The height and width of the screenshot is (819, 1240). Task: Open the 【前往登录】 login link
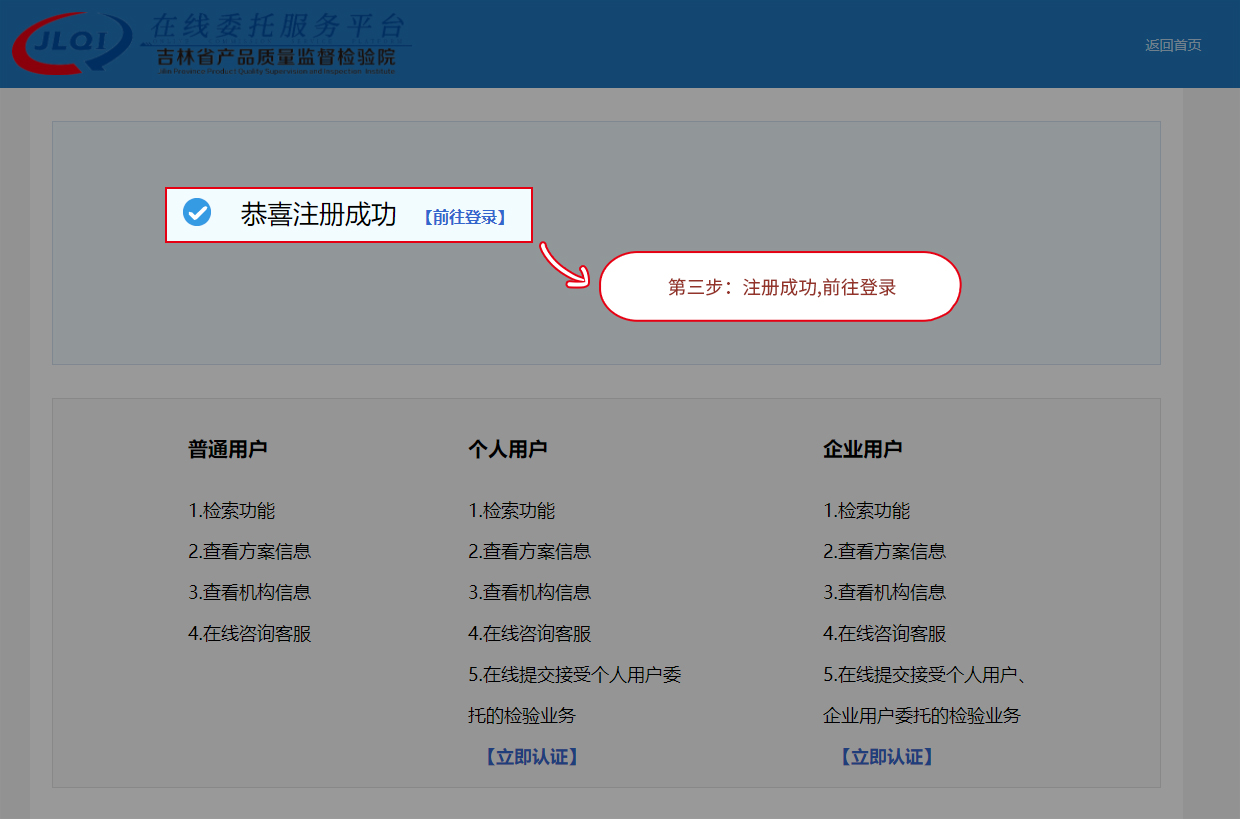(464, 217)
